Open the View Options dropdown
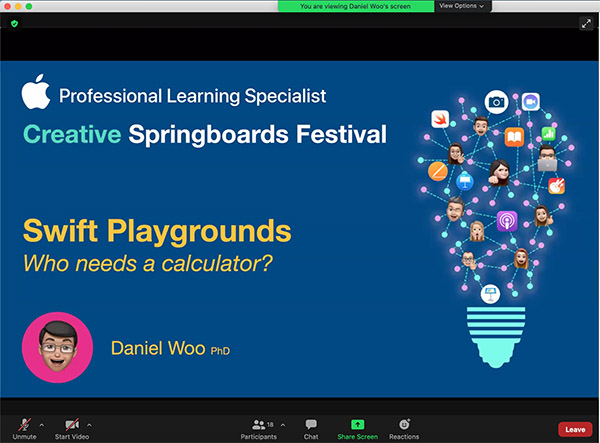600x443 pixels. pyautogui.click(x=461, y=6)
